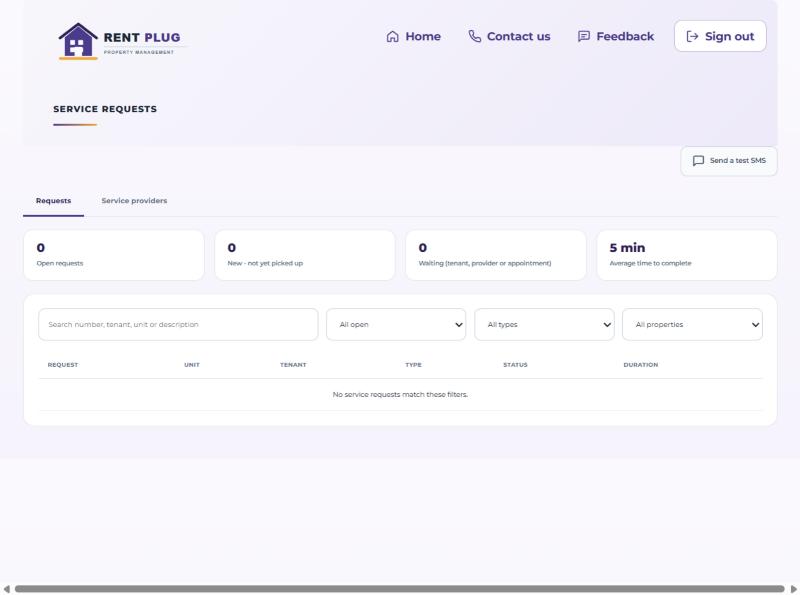
Task: Select the Average time to complete card
Action: pyautogui.click(x=687, y=255)
